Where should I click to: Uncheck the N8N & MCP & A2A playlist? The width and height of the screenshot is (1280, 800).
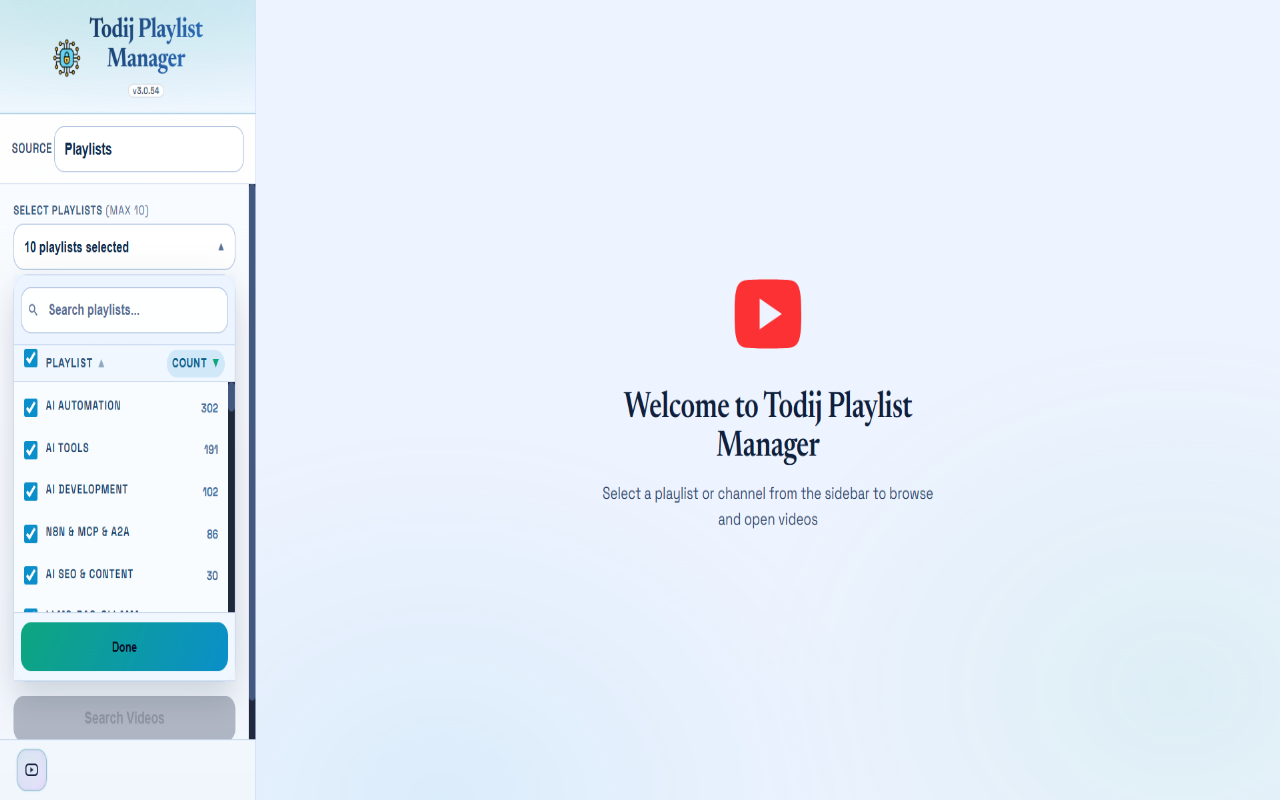[31, 534]
